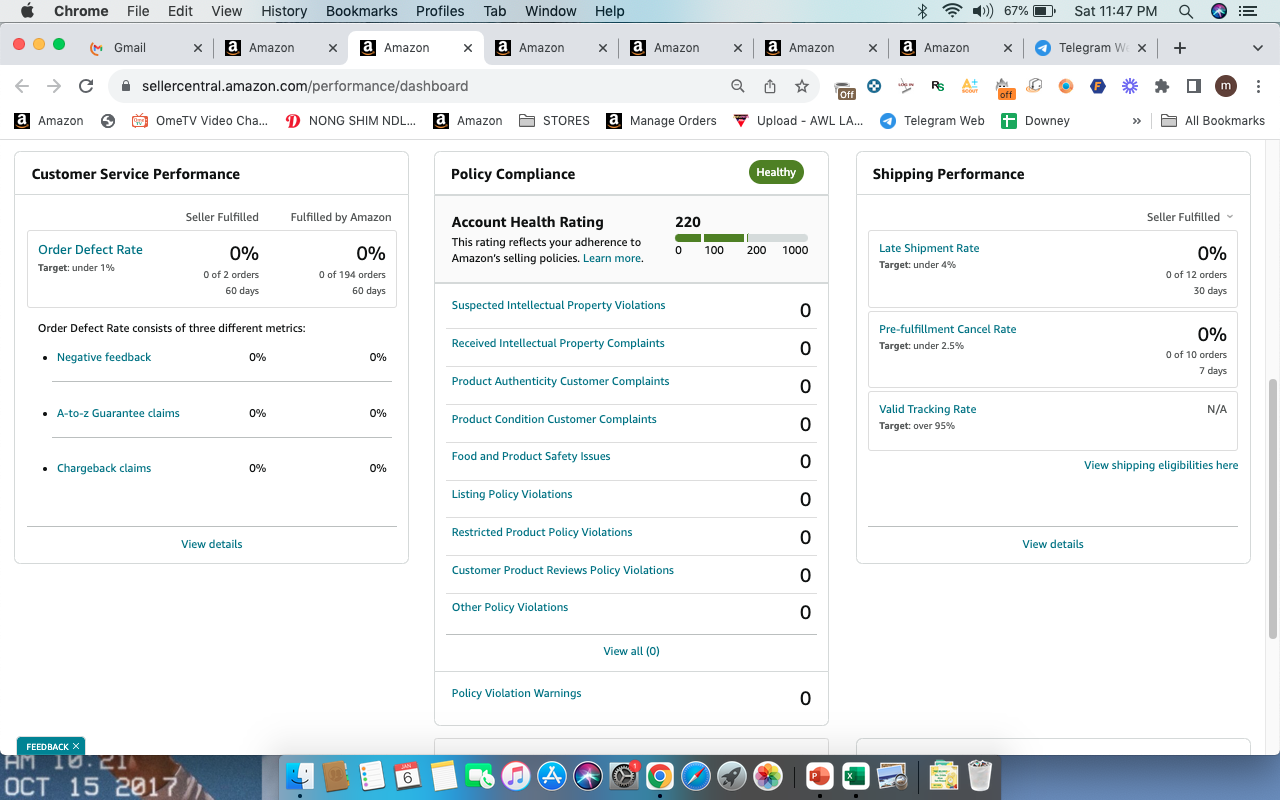Open Trash in the Dock
The height and width of the screenshot is (800, 1280).
click(980, 775)
